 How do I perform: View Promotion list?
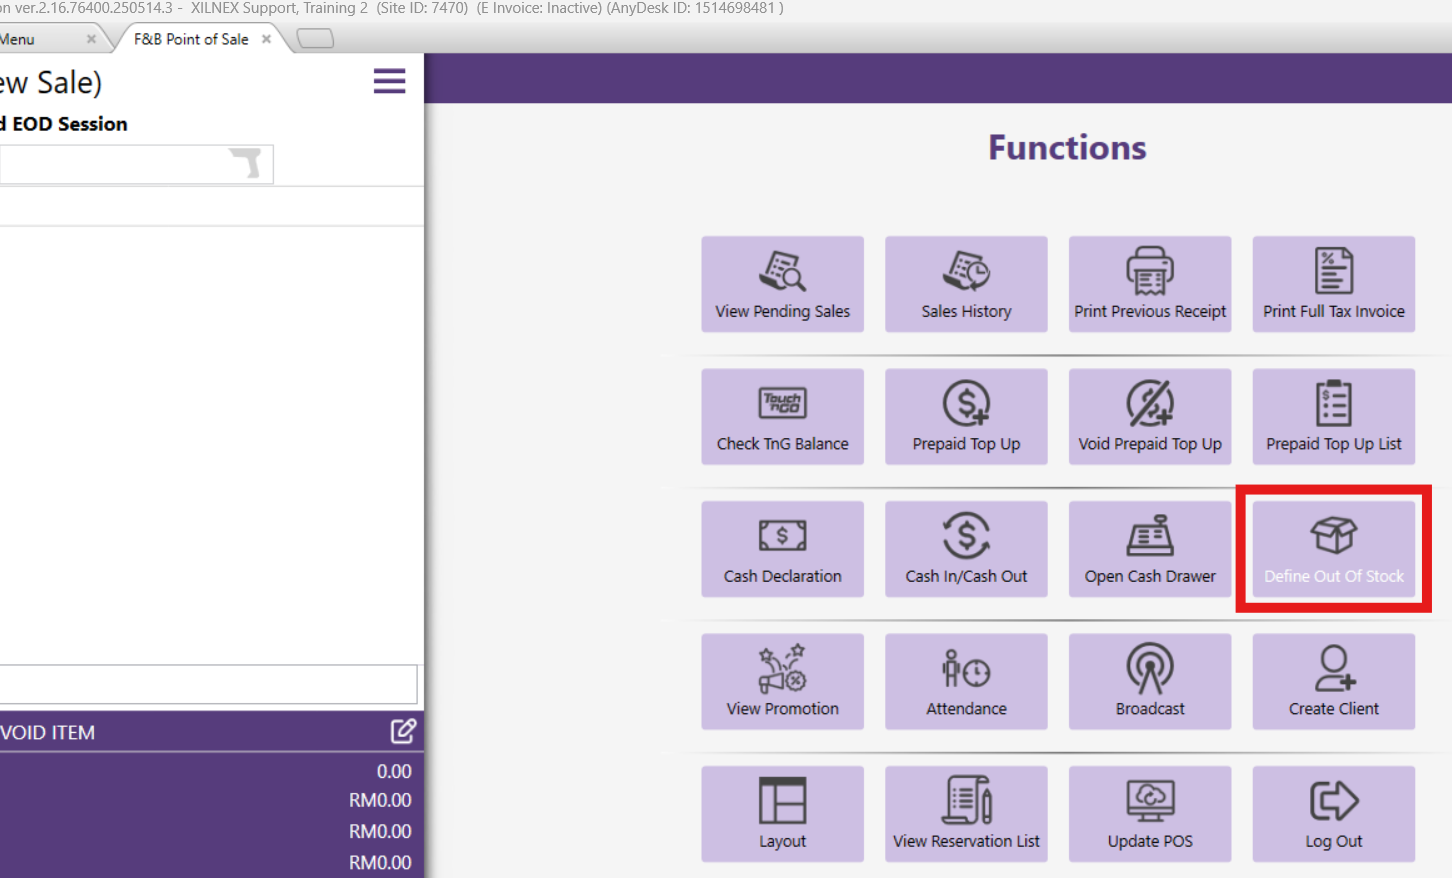782,682
